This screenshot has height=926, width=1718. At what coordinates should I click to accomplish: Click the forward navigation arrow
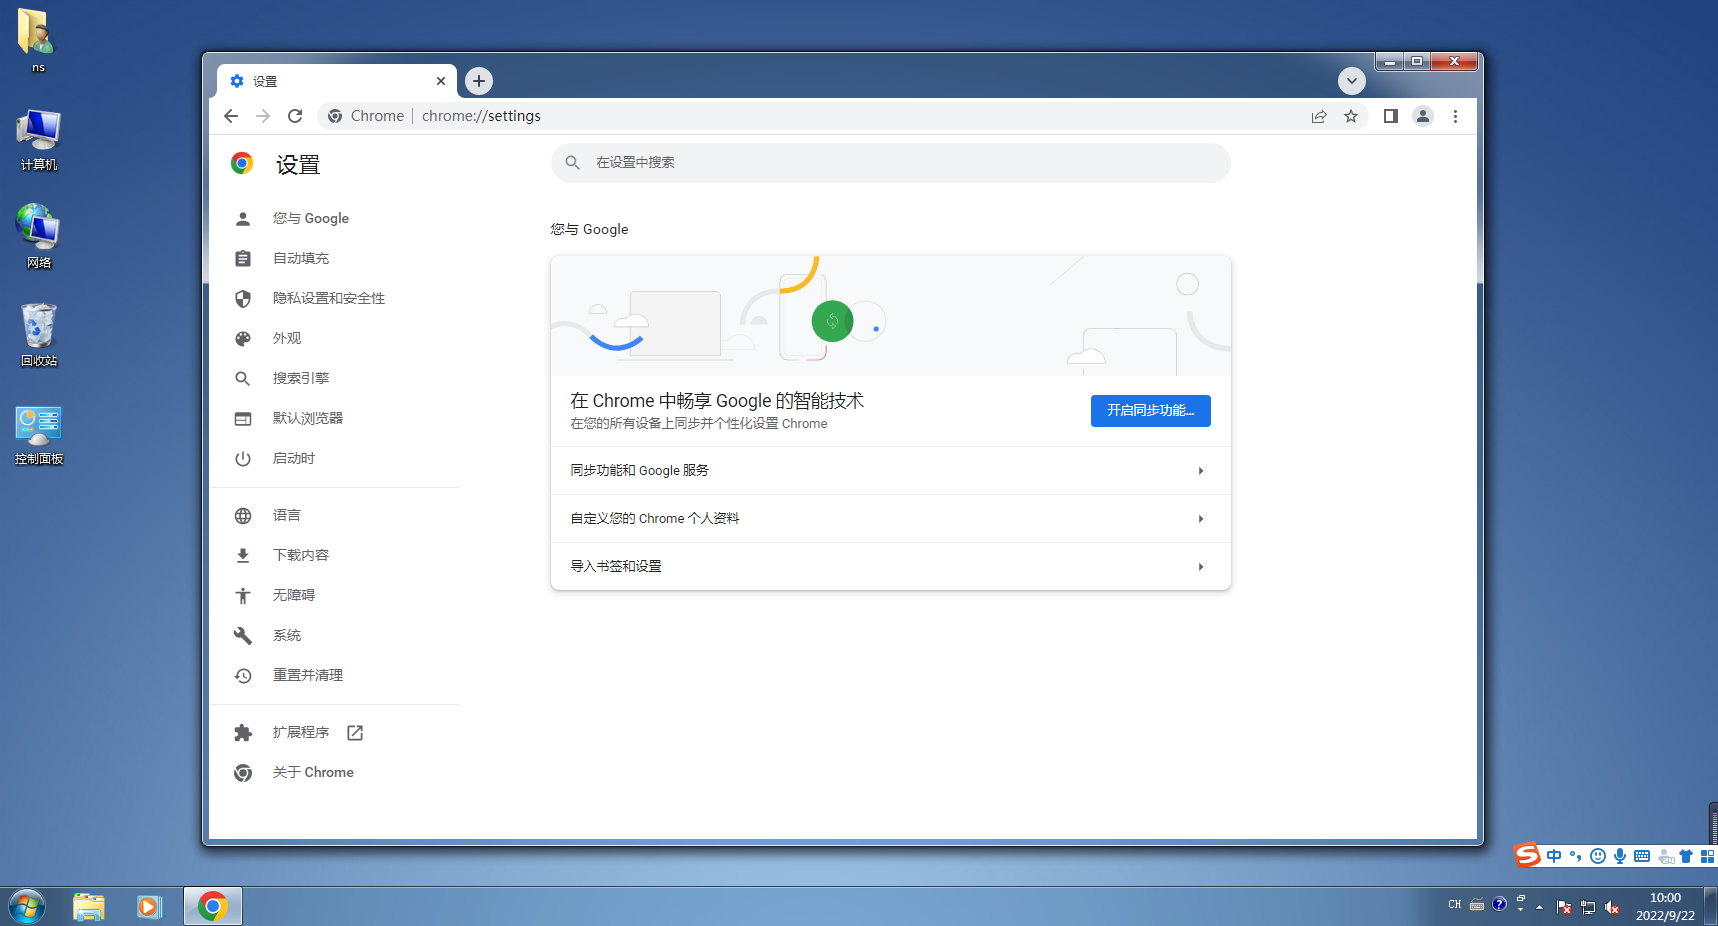point(263,116)
